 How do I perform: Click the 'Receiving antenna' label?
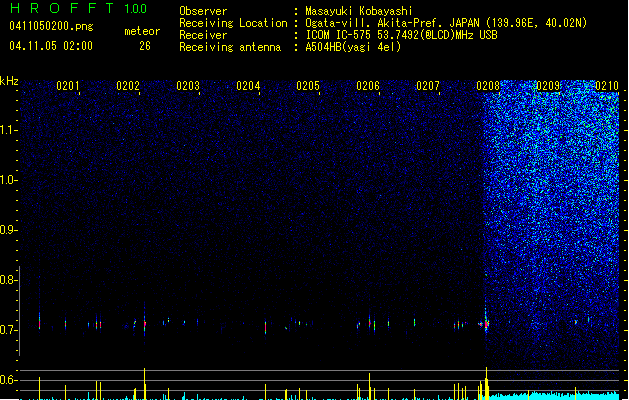click(x=230, y=47)
